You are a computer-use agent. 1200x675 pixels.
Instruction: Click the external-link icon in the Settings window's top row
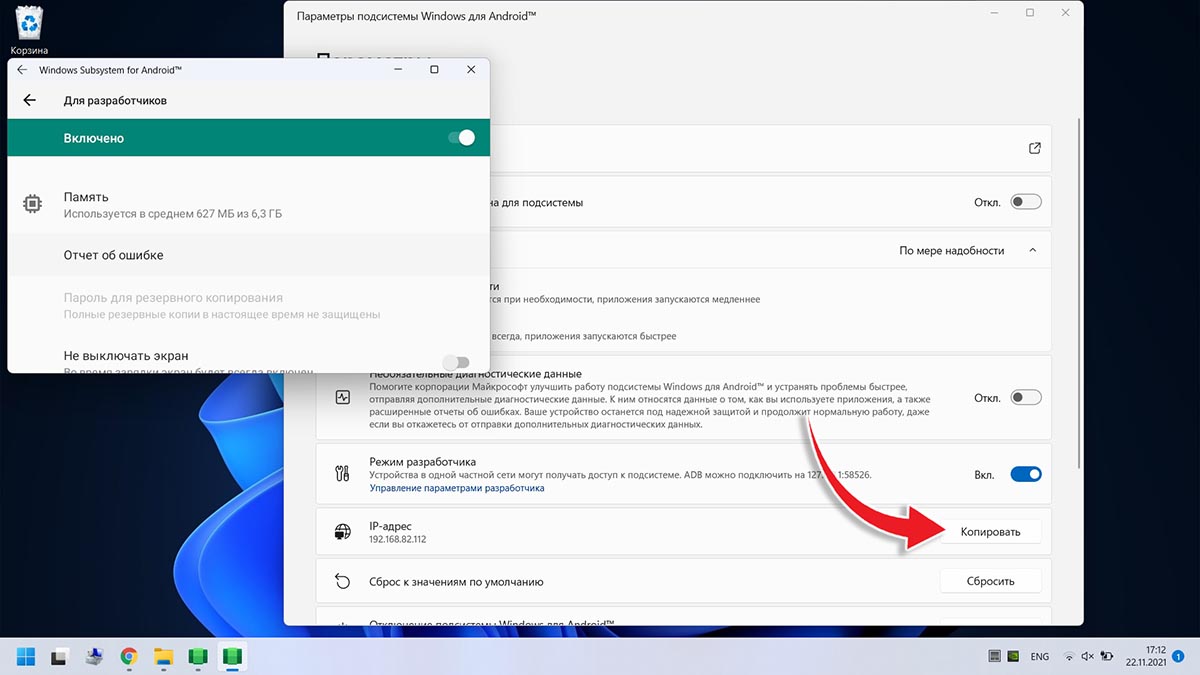pyautogui.click(x=1034, y=148)
